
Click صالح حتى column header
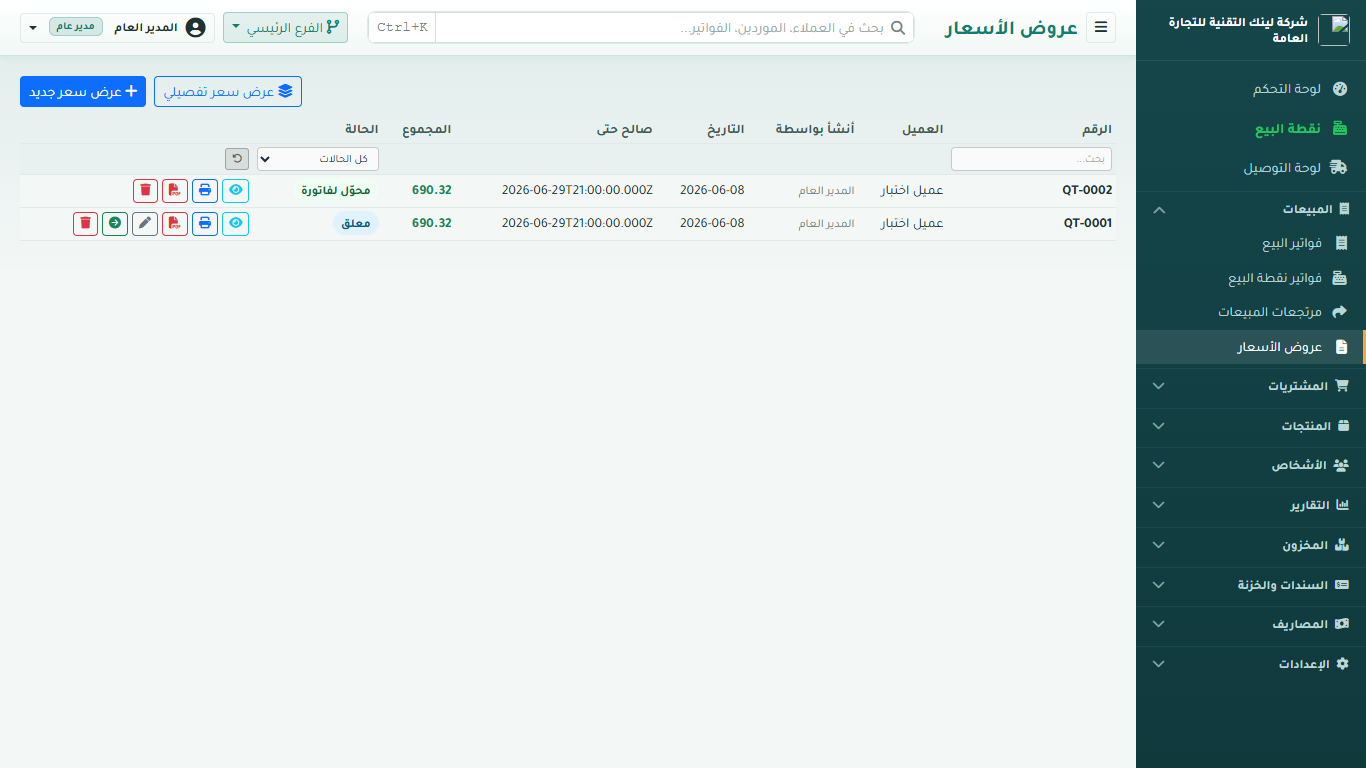point(626,130)
